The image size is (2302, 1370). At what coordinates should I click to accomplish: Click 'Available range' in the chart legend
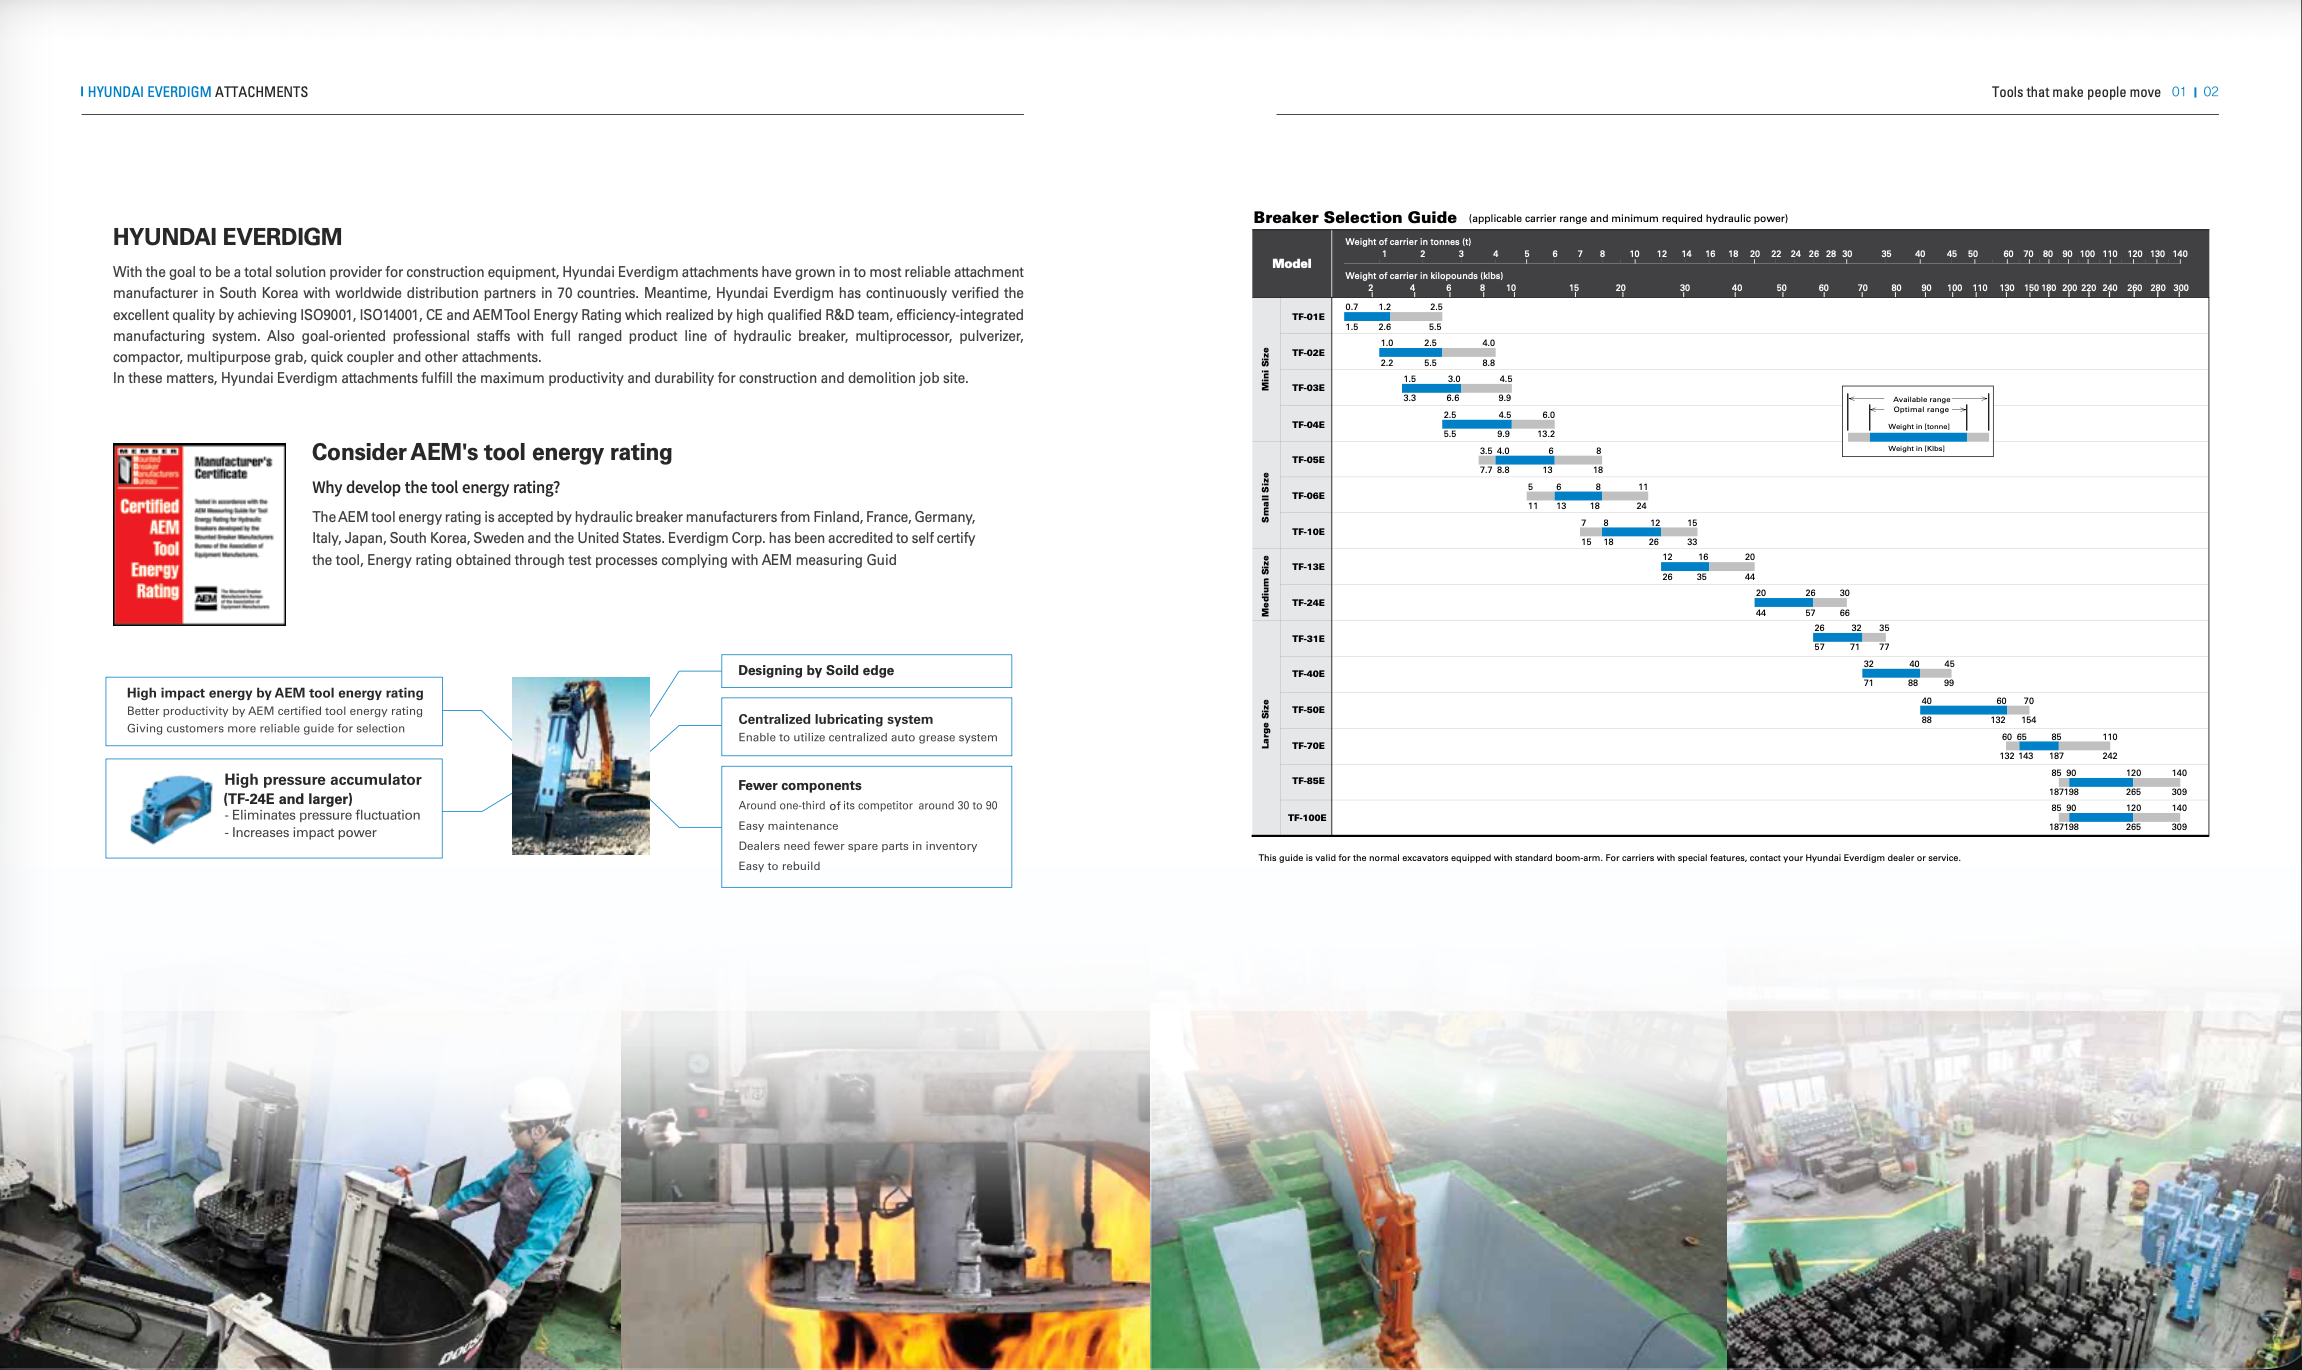pos(1921,400)
